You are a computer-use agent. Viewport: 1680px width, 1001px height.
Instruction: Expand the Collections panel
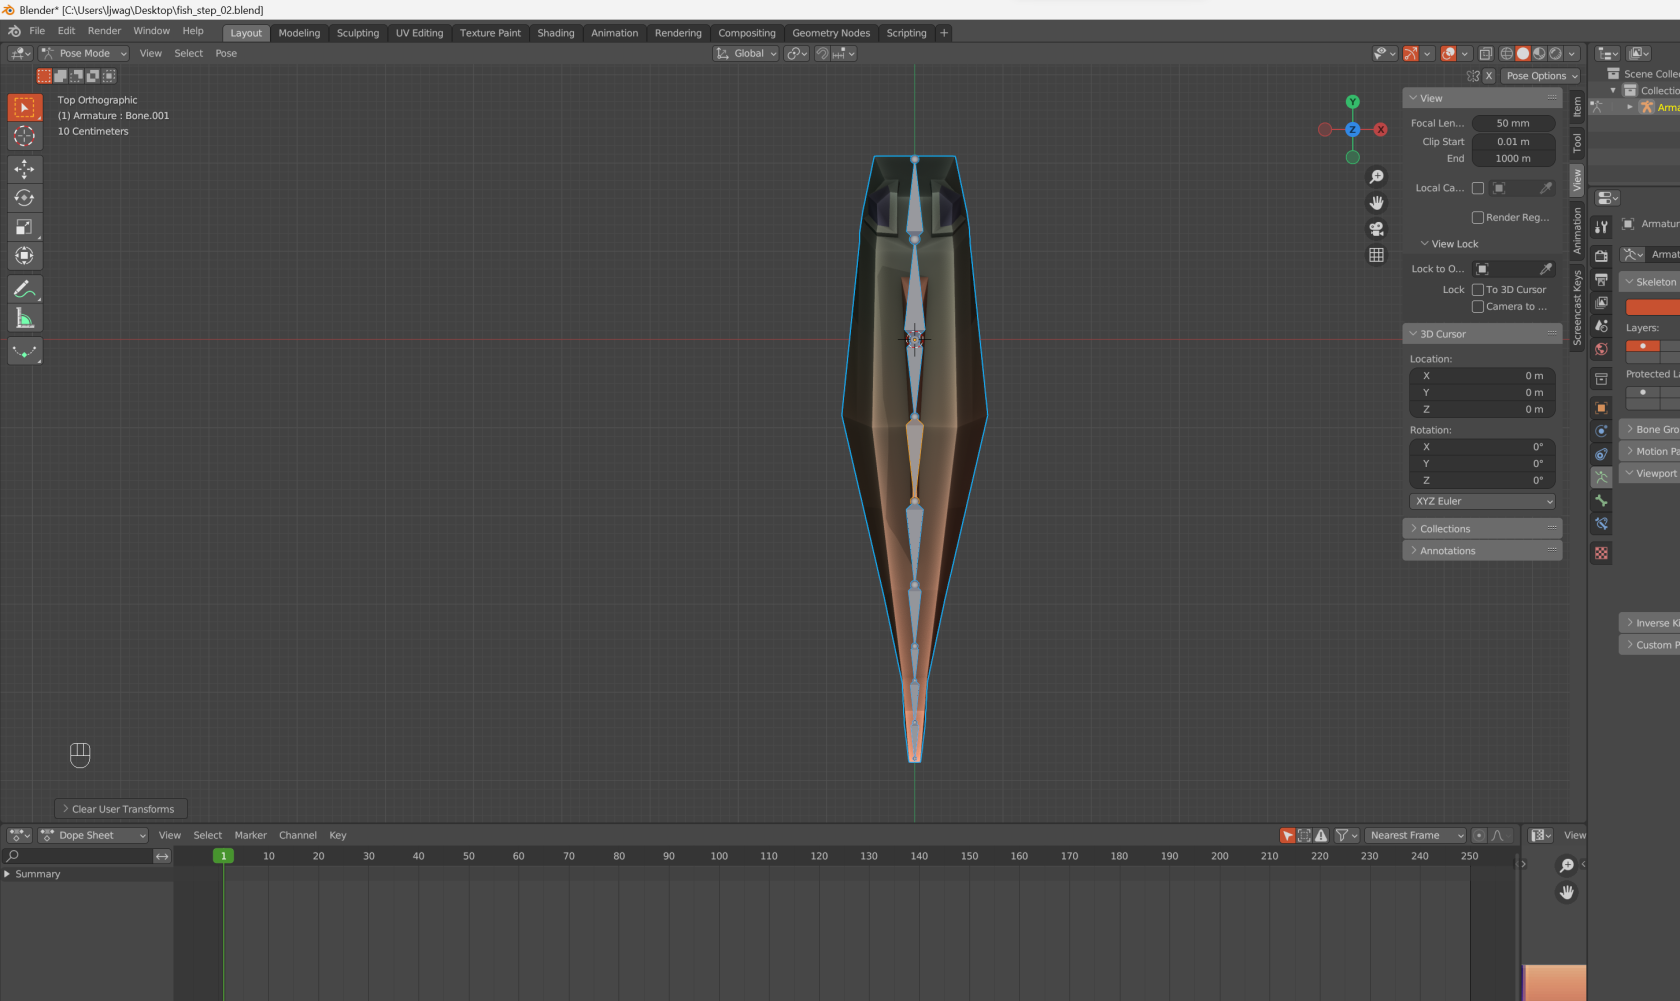click(x=1482, y=529)
